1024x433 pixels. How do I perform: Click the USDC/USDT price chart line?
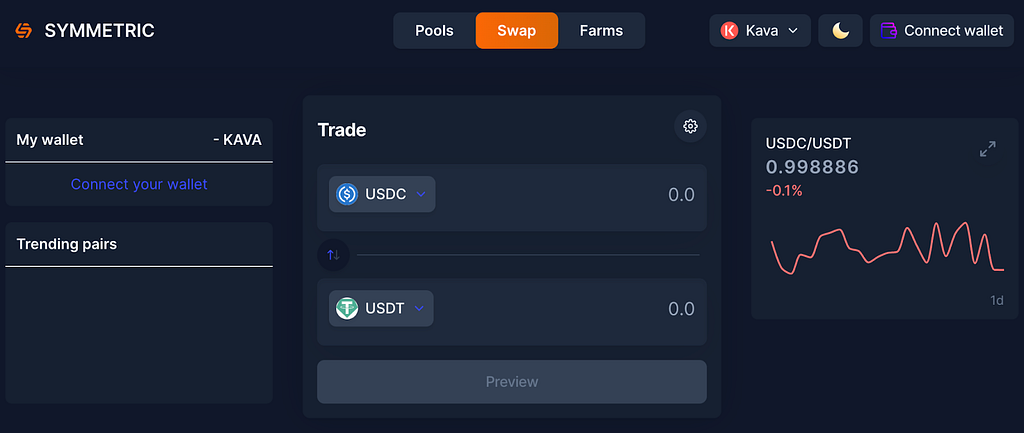[x=888, y=248]
